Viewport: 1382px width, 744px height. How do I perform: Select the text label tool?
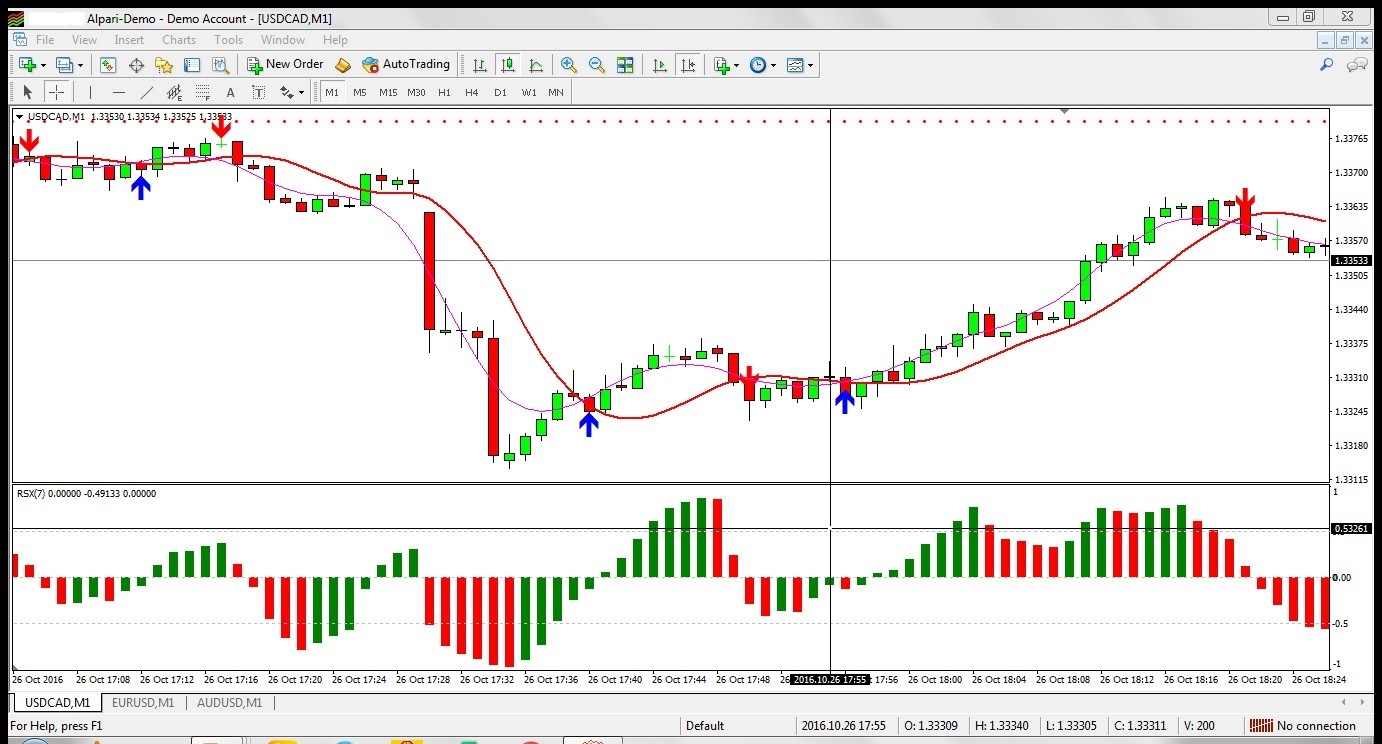[x=258, y=92]
